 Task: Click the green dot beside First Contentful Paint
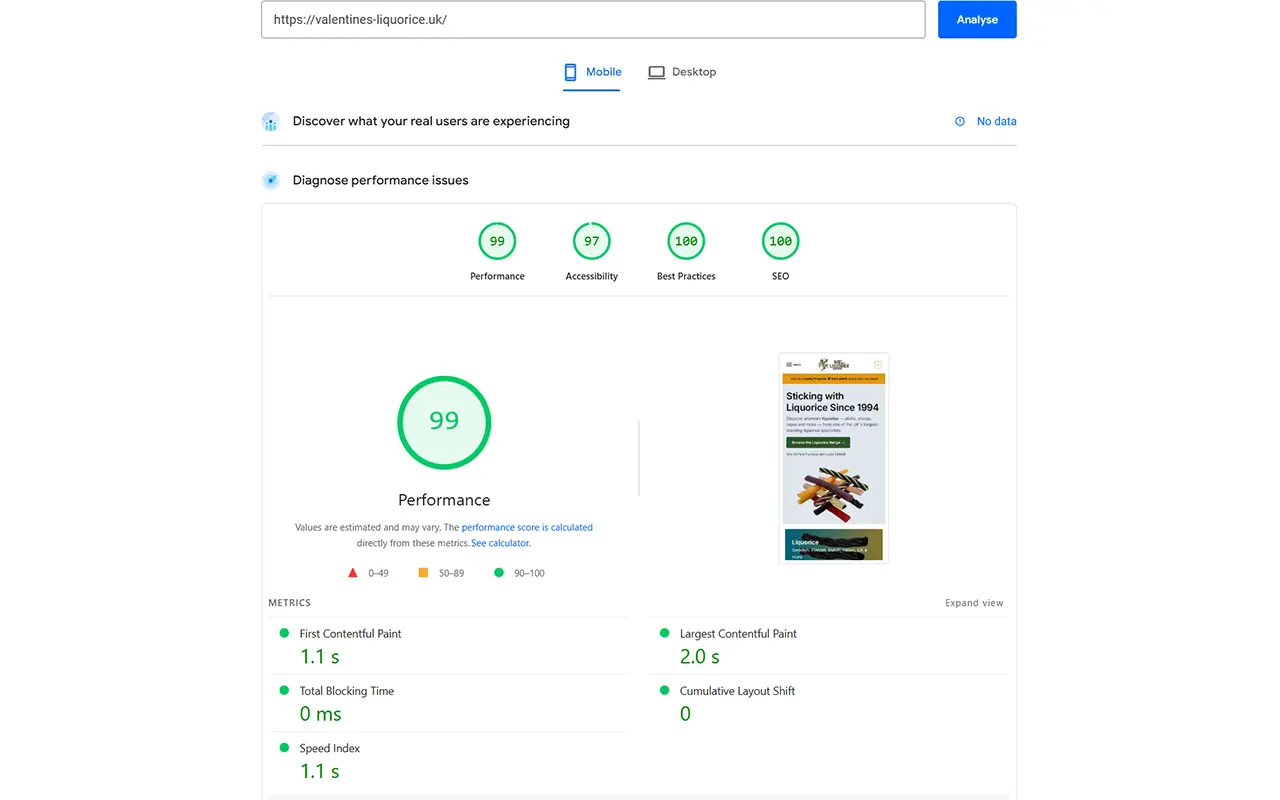(286, 633)
